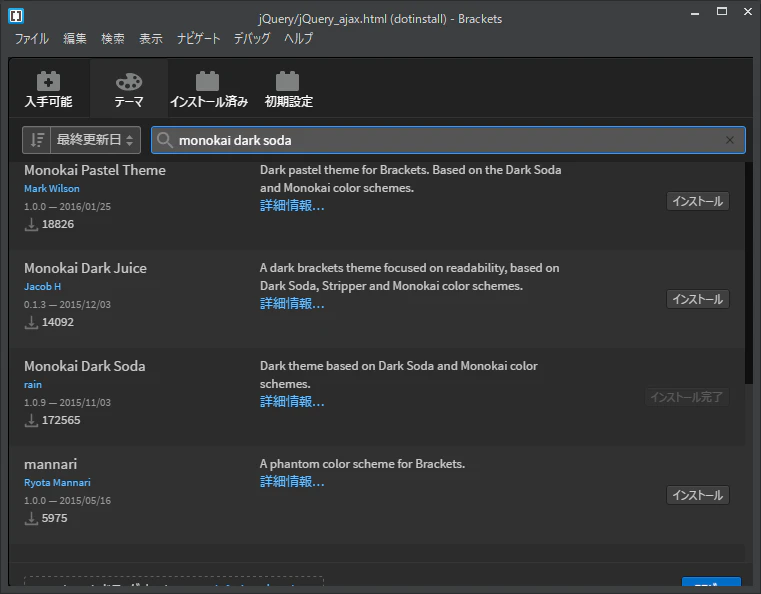Open the 検索 (Find) menu
The width and height of the screenshot is (761, 594).
[x=113, y=38]
